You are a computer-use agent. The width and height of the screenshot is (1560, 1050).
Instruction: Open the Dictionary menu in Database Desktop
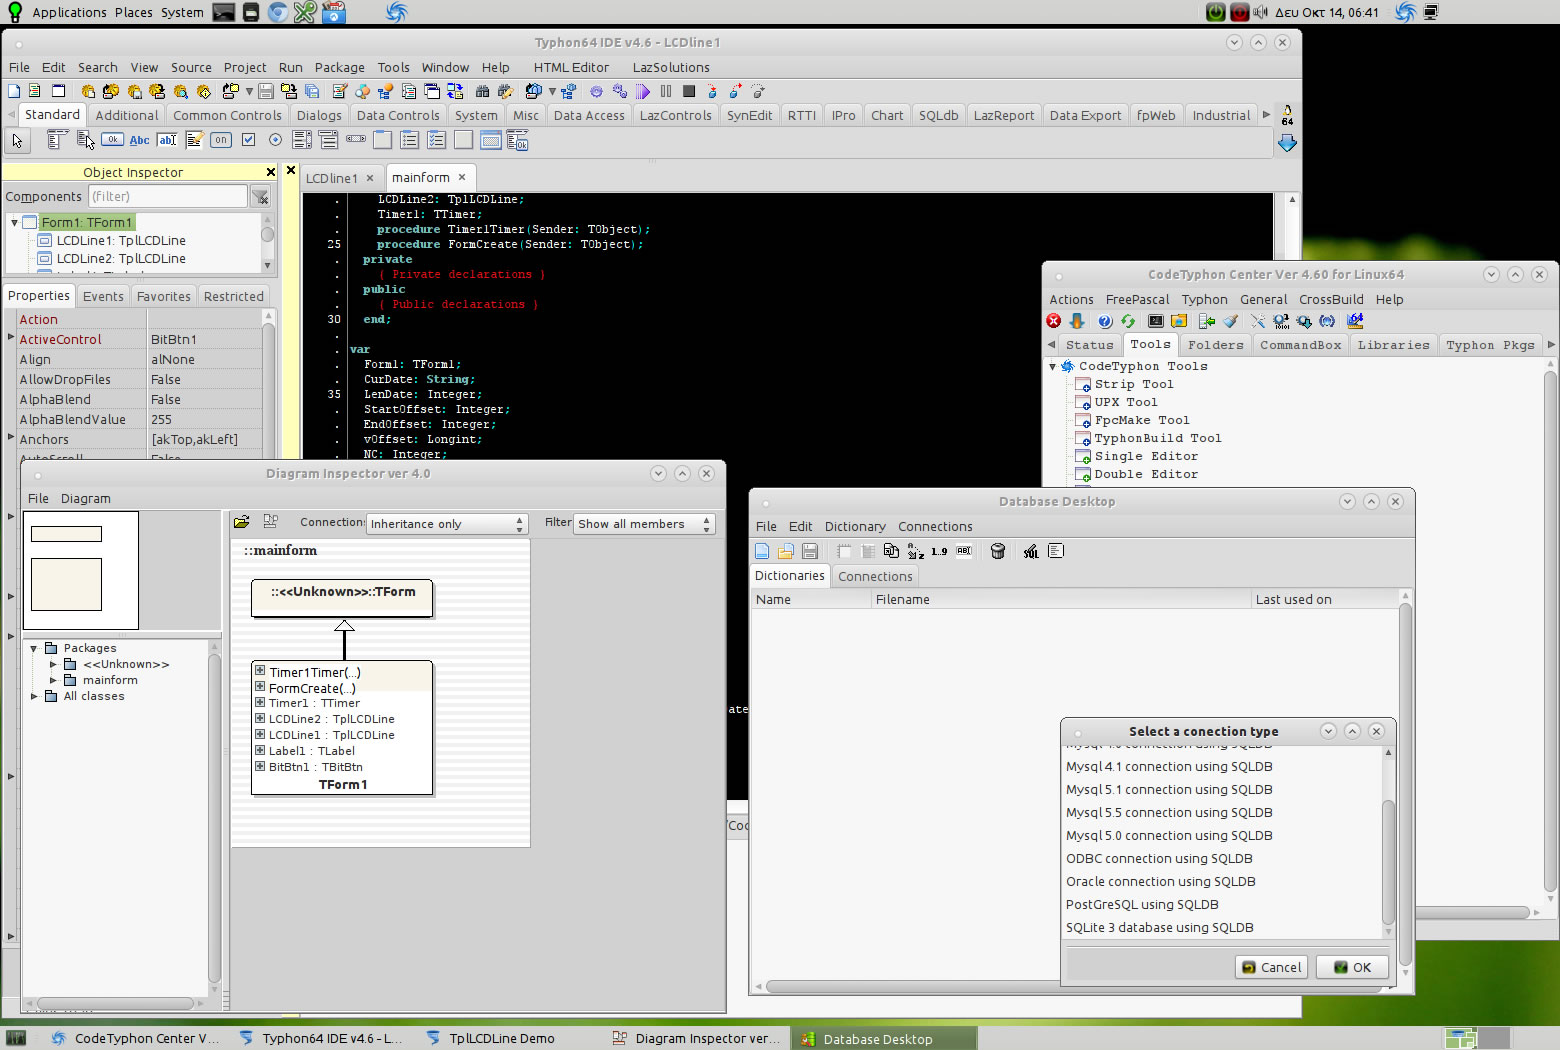[x=855, y=526]
